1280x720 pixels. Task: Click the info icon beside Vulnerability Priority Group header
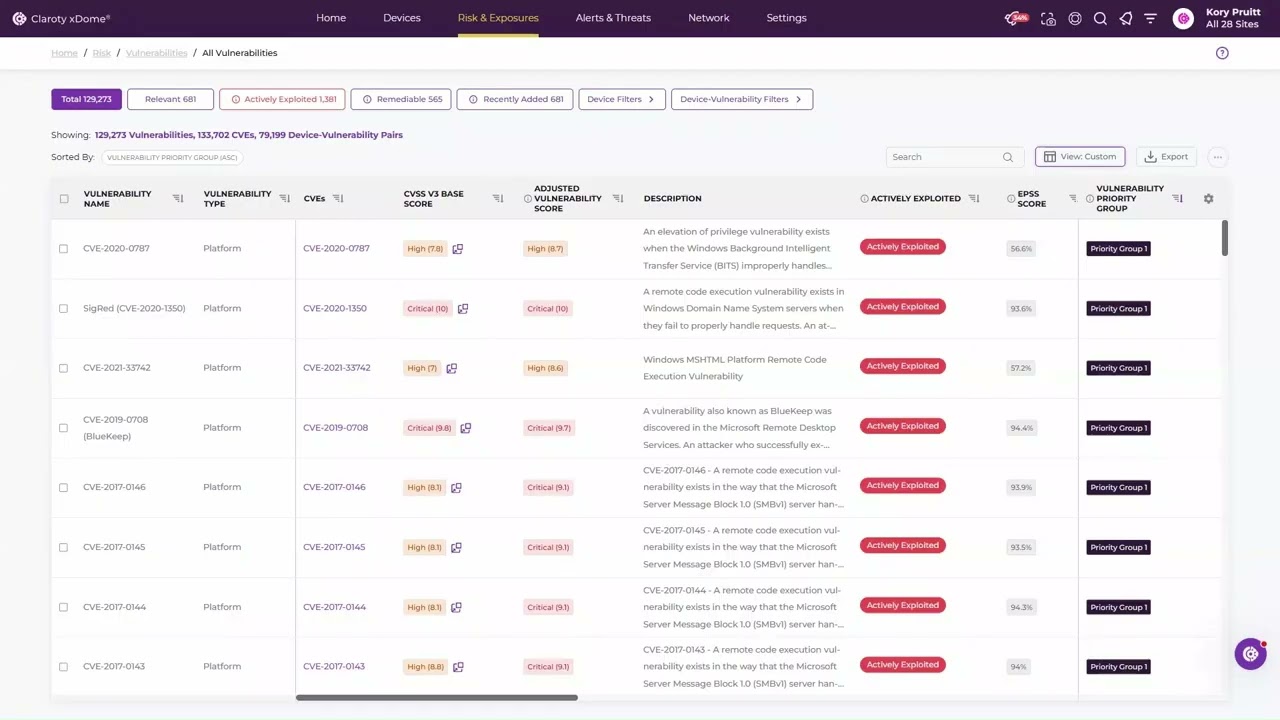coord(1090,198)
